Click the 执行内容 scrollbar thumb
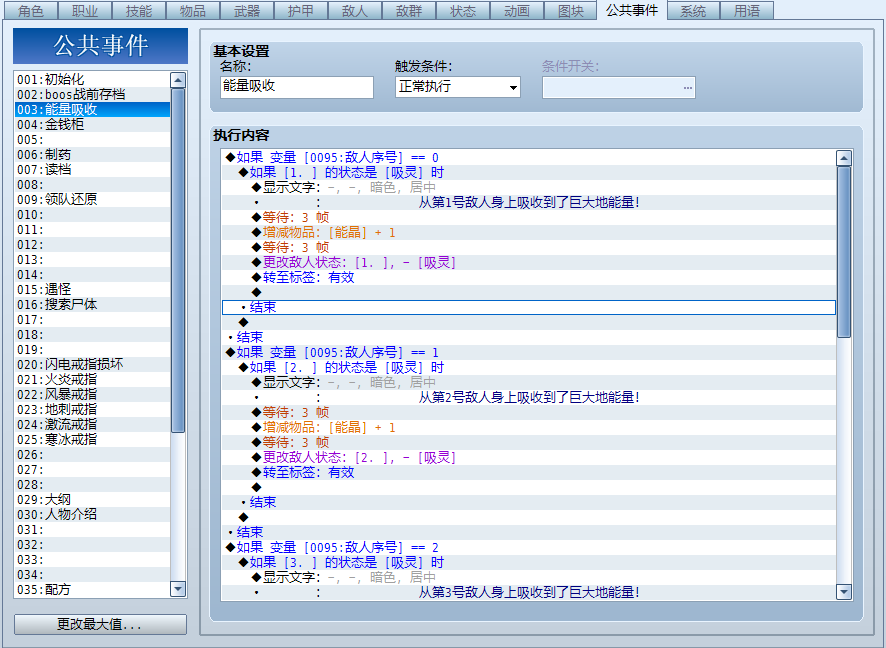 pyautogui.click(x=844, y=252)
